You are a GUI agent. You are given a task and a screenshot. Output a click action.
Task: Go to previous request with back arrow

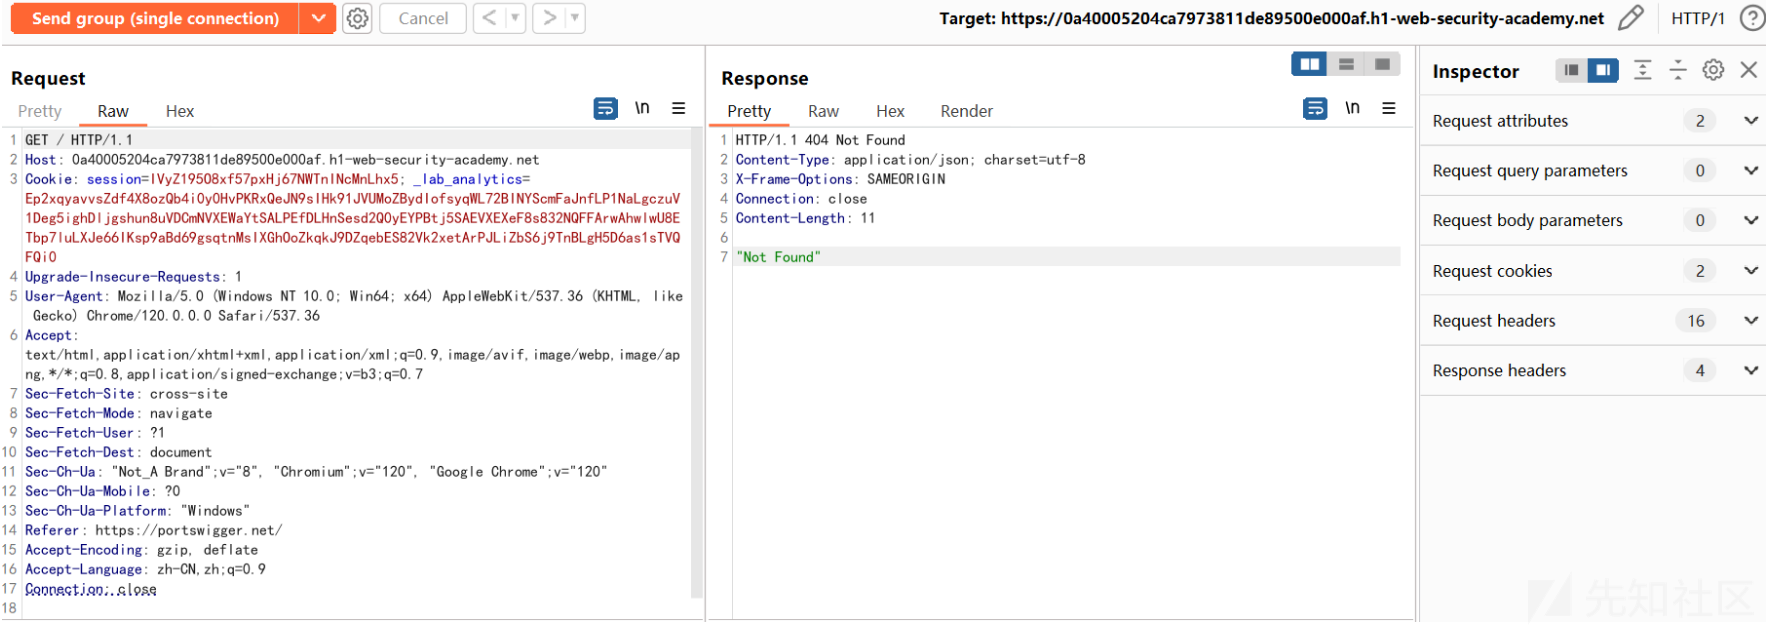(489, 18)
